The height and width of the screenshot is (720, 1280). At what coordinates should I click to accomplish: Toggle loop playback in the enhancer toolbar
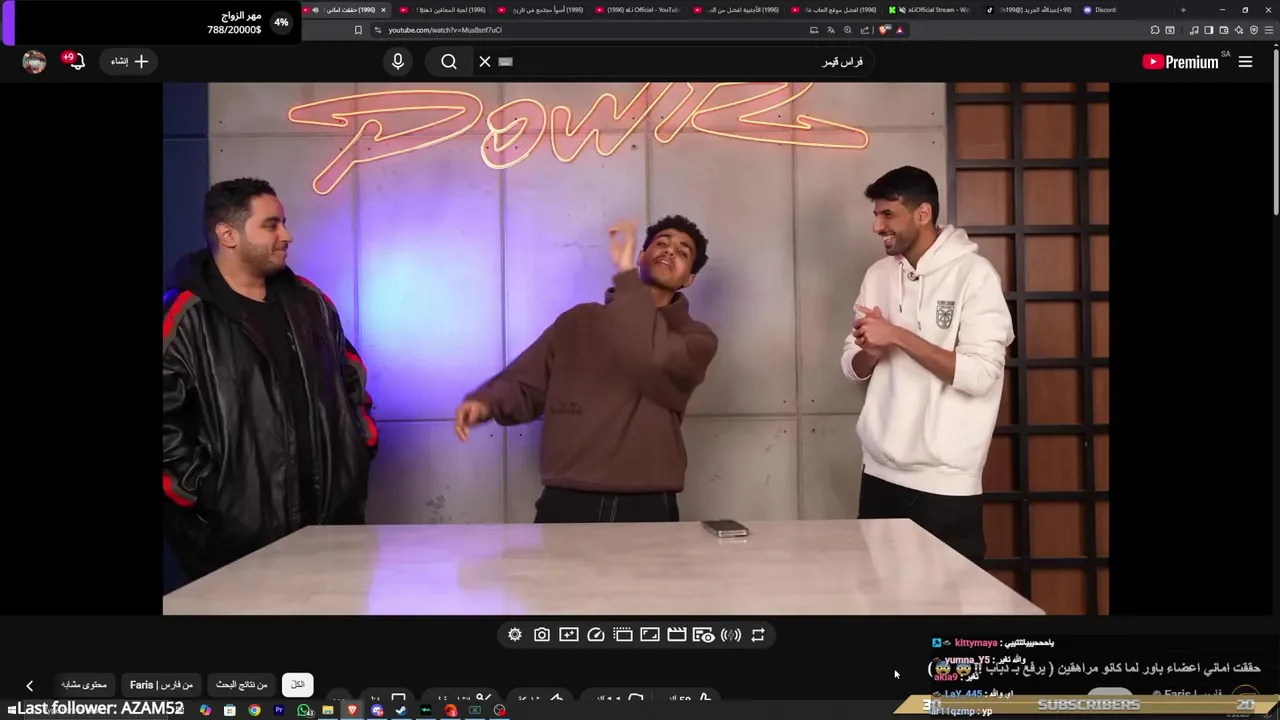coord(758,635)
